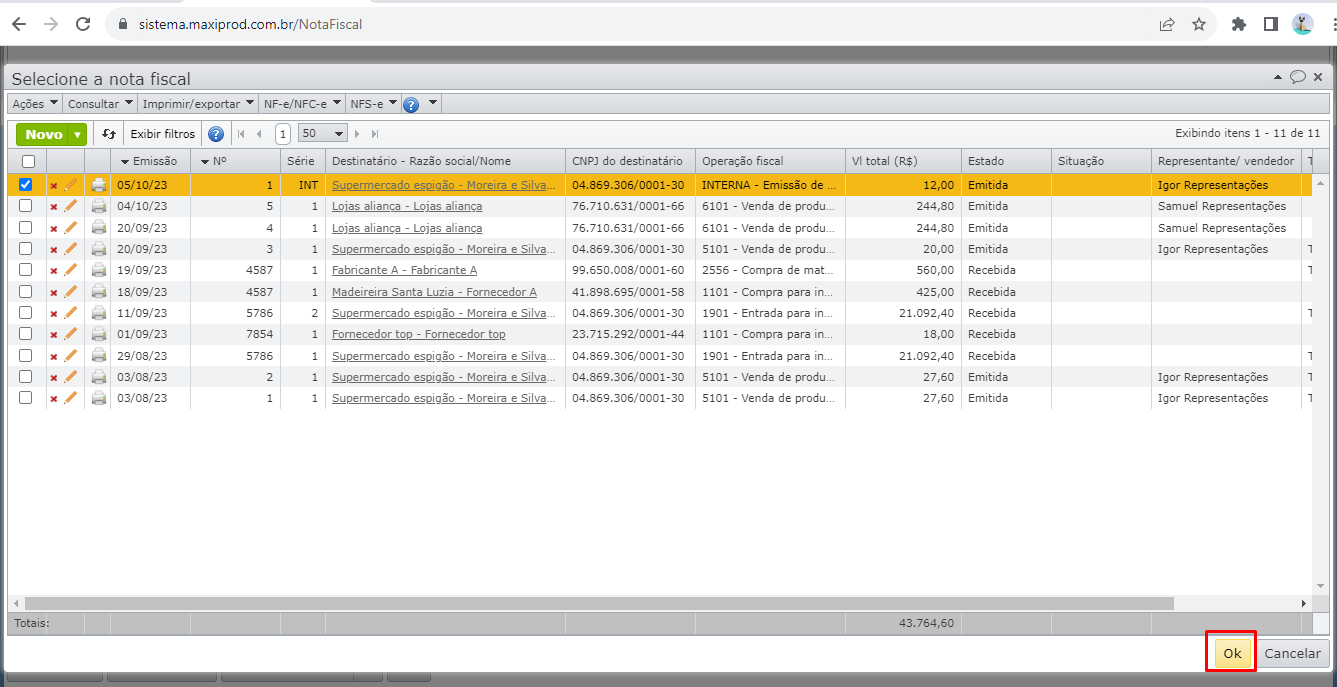Viewport: 1337px width, 687px height.
Task: Click pencil edit icon for invoice Nº 5
Action: point(71,206)
